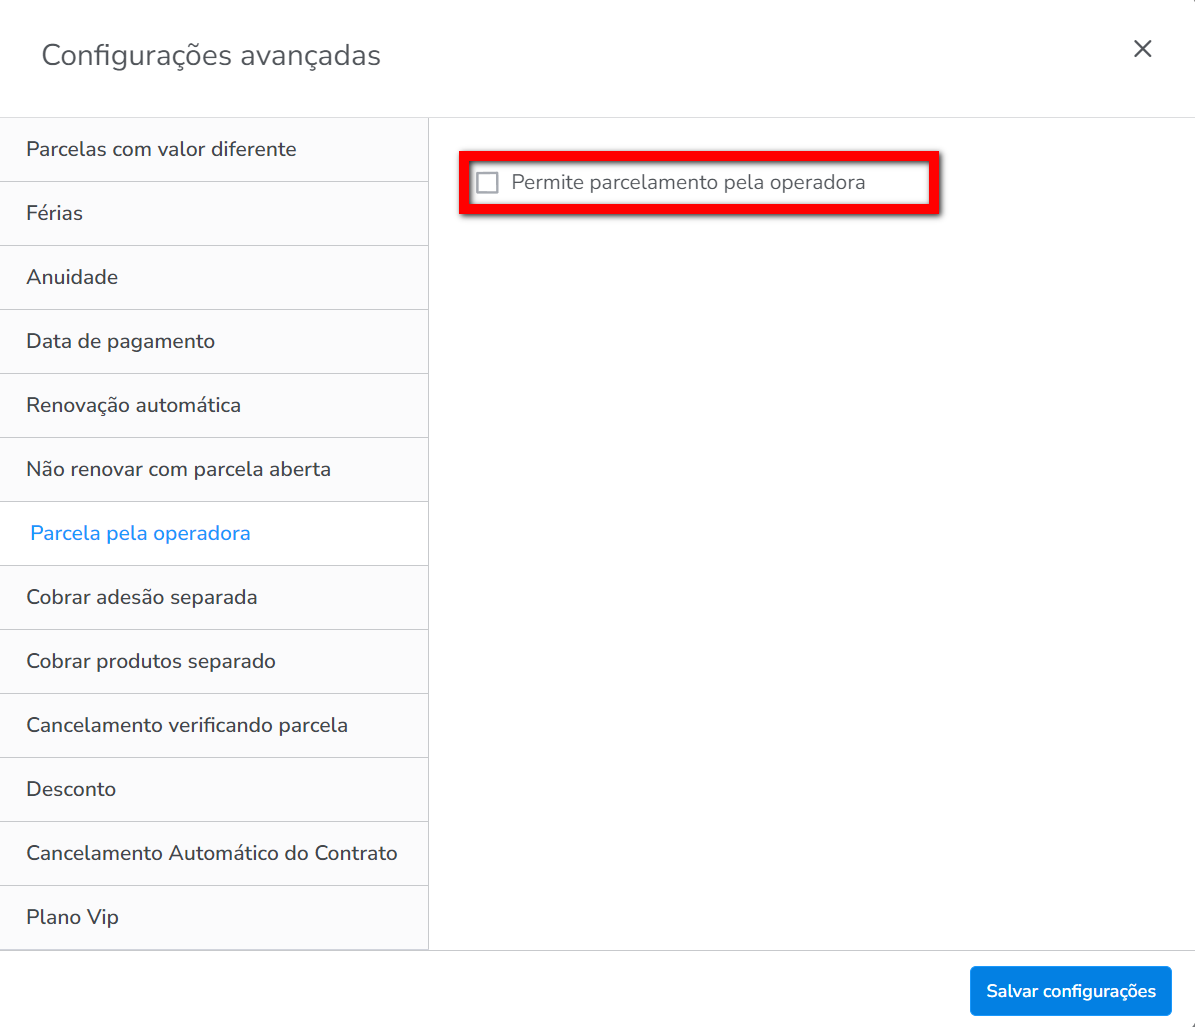This screenshot has height=1027, width=1195.
Task: Go to Cancelamento Automático do Contrato
Action: 211,853
